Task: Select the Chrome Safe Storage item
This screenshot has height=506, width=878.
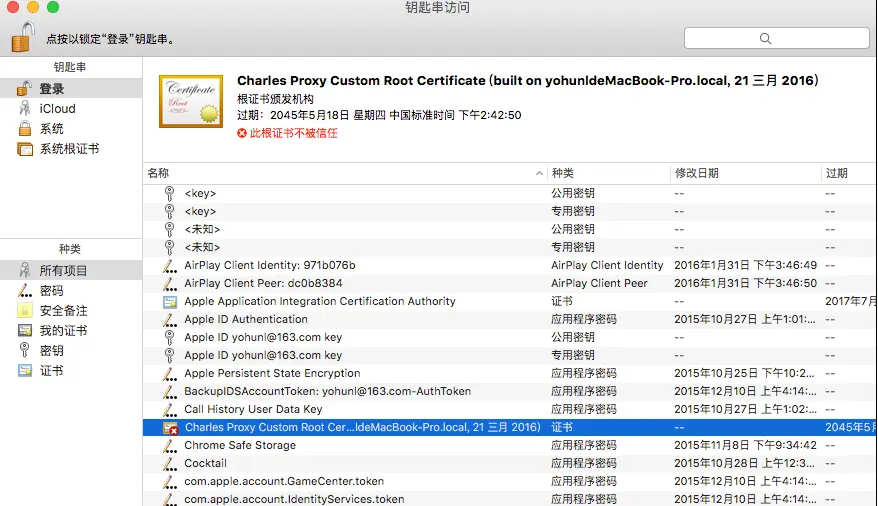Action: (510, 445)
